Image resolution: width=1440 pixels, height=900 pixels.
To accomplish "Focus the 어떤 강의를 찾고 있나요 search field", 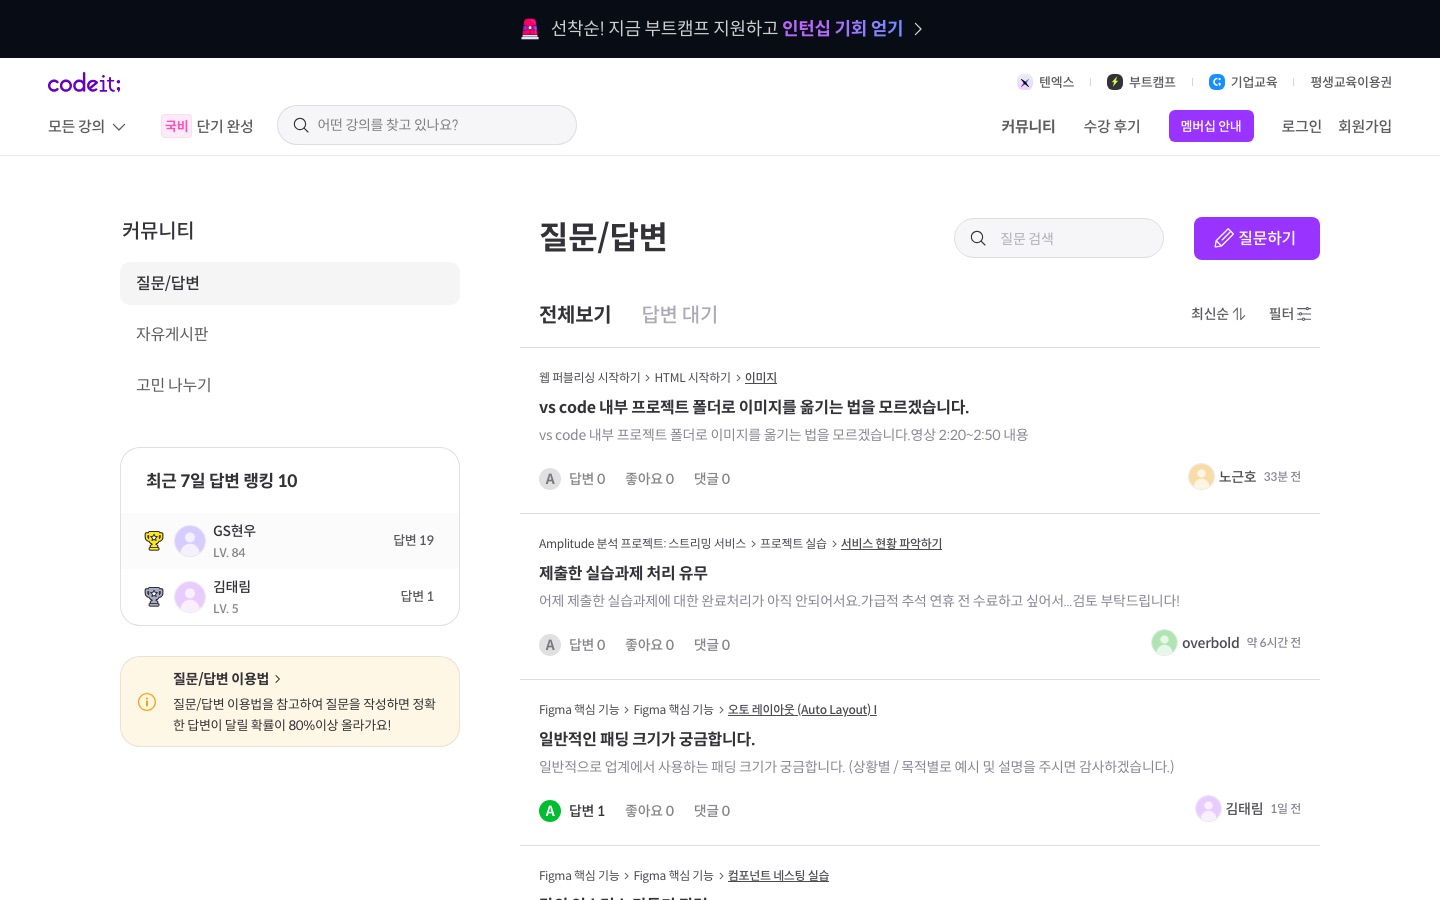I will (427, 125).
